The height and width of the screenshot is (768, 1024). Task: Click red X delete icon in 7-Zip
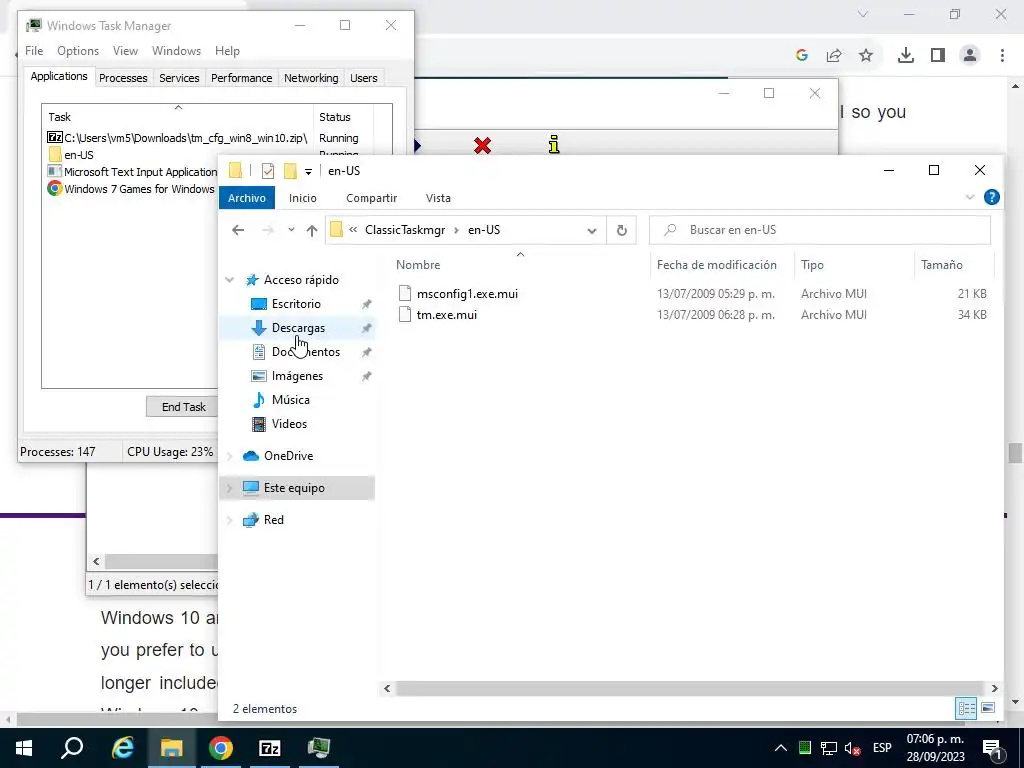pos(483,145)
